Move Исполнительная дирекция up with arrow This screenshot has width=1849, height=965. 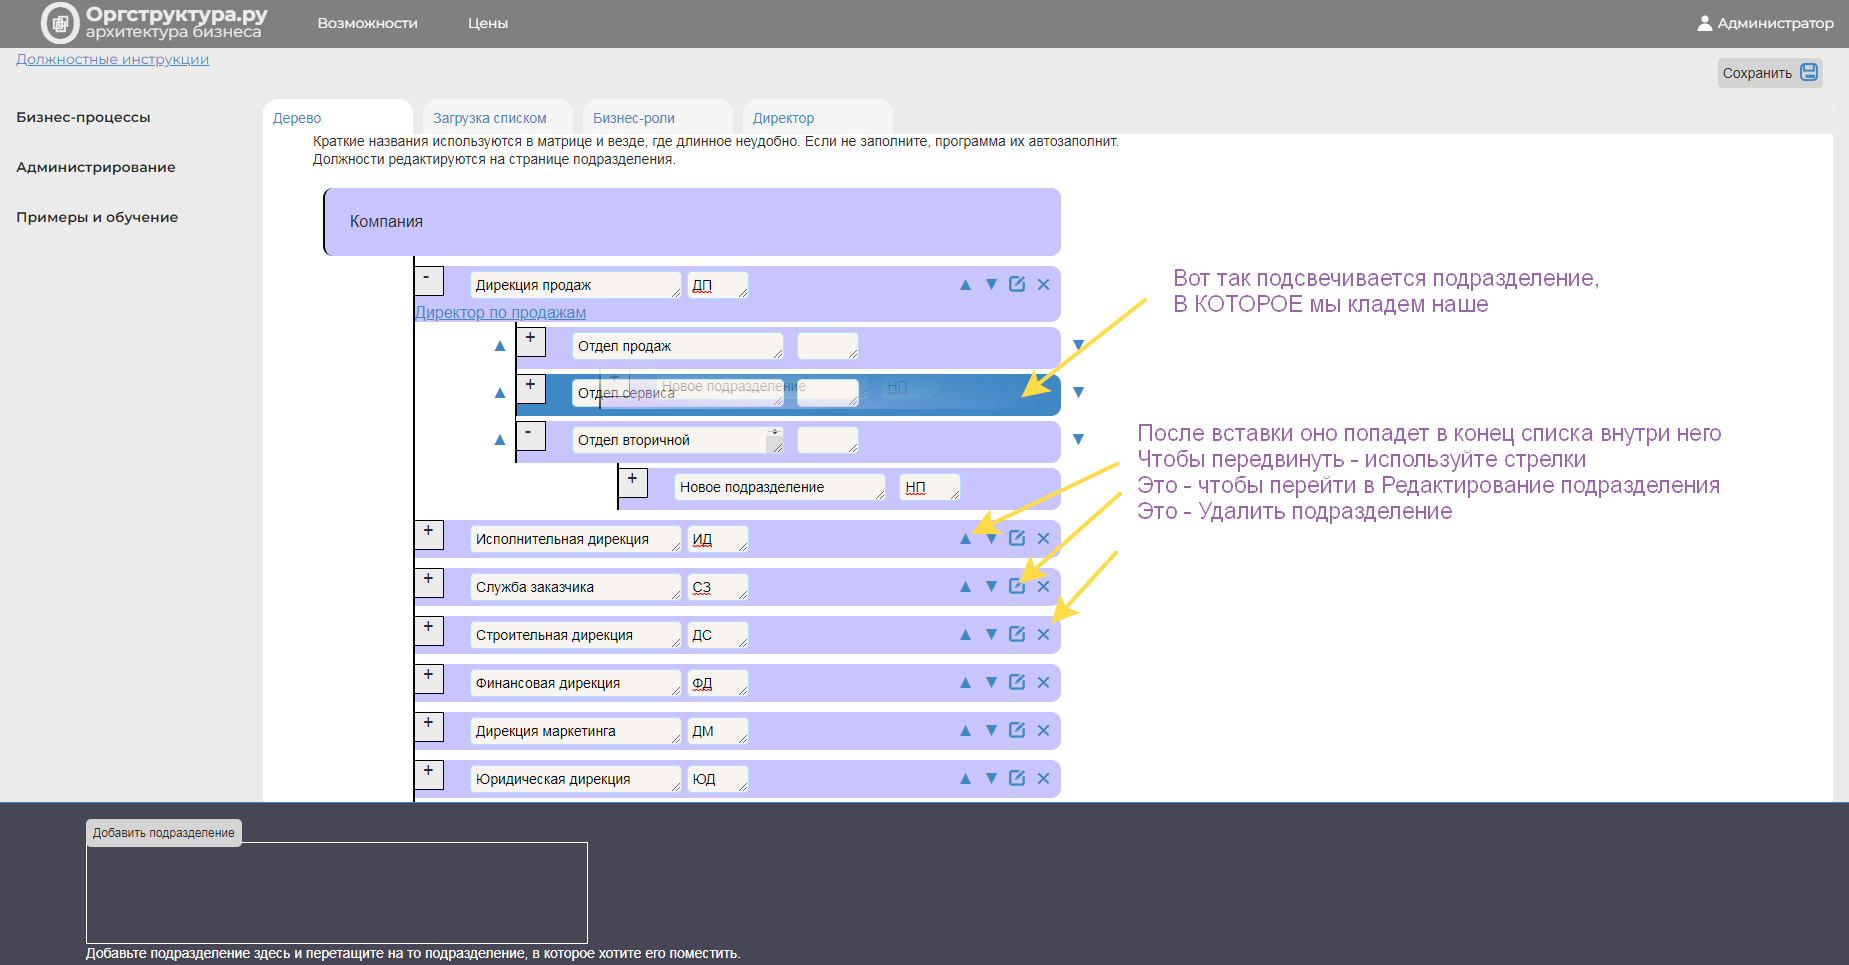point(965,539)
